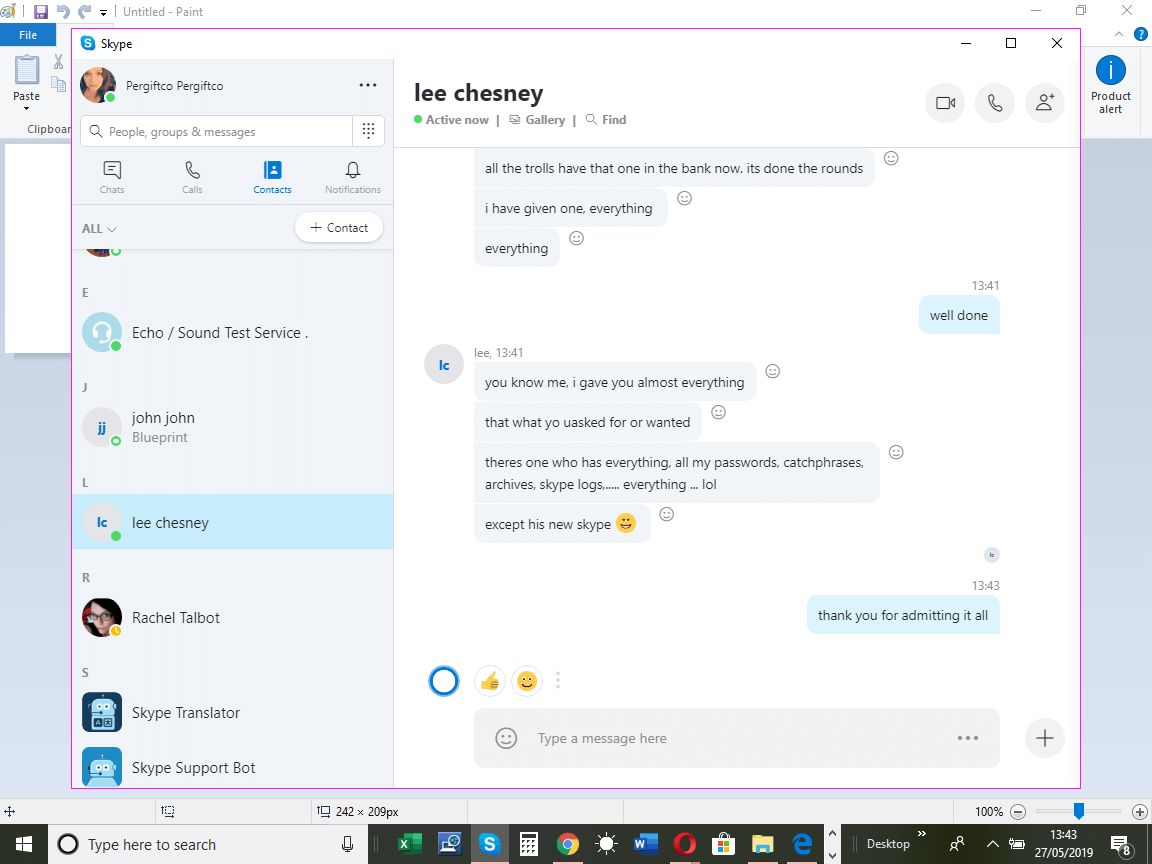
Task: React to "except his new skype" message
Action: [x=666, y=514]
